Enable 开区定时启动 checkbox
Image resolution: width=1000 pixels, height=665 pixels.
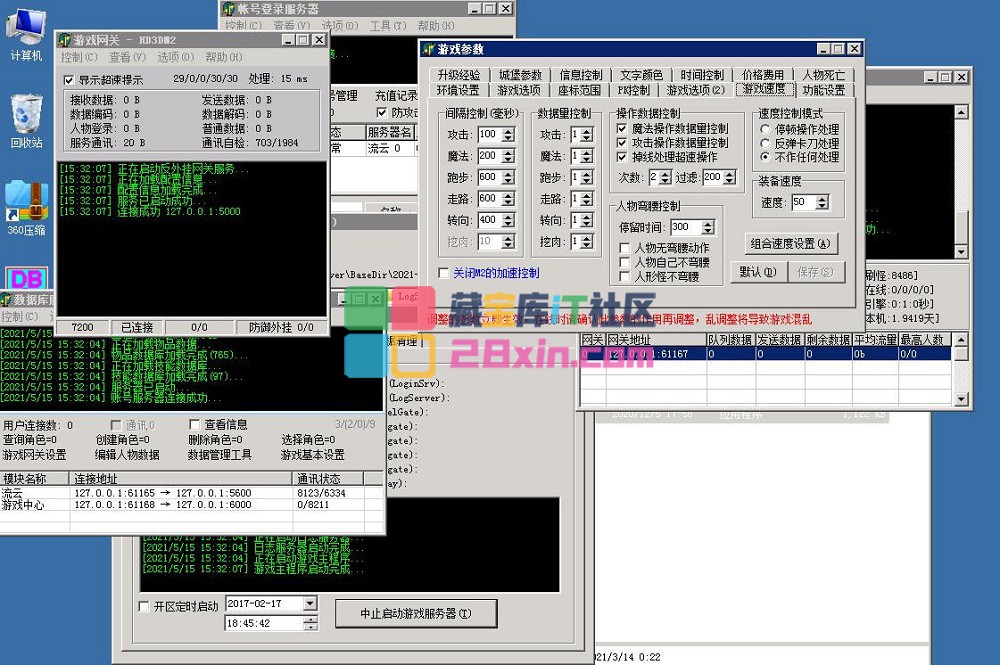(144, 606)
